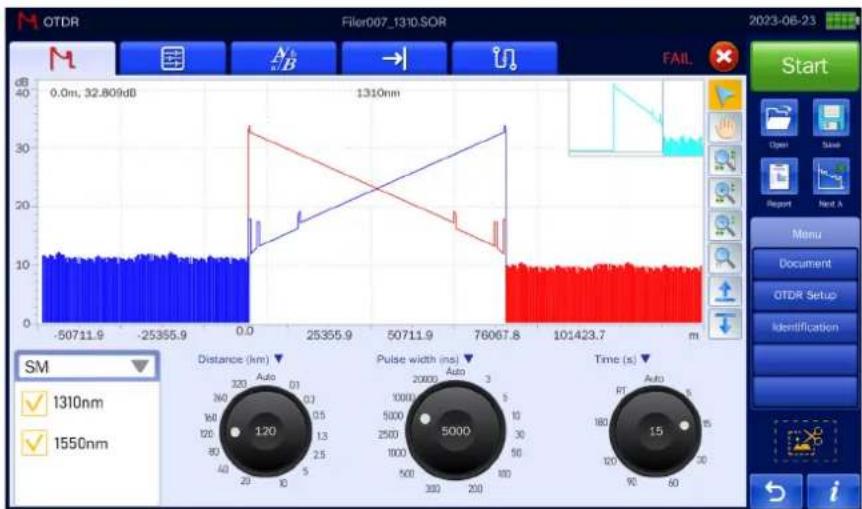This screenshot has height=509, width=862.
Task: Open the Document menu item
Action: [805, 264]
